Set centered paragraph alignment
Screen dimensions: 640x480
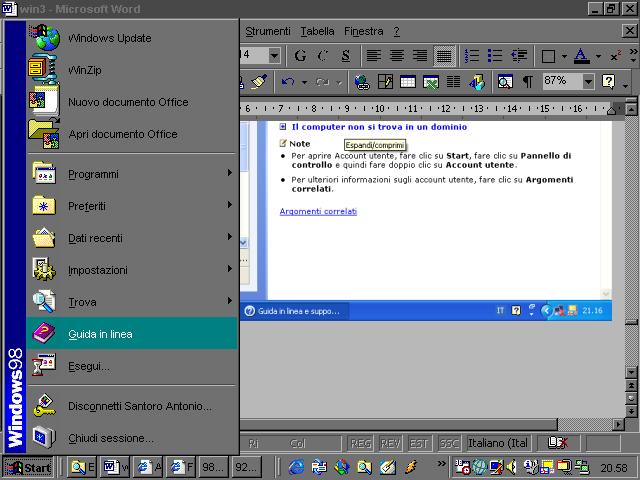397,56
